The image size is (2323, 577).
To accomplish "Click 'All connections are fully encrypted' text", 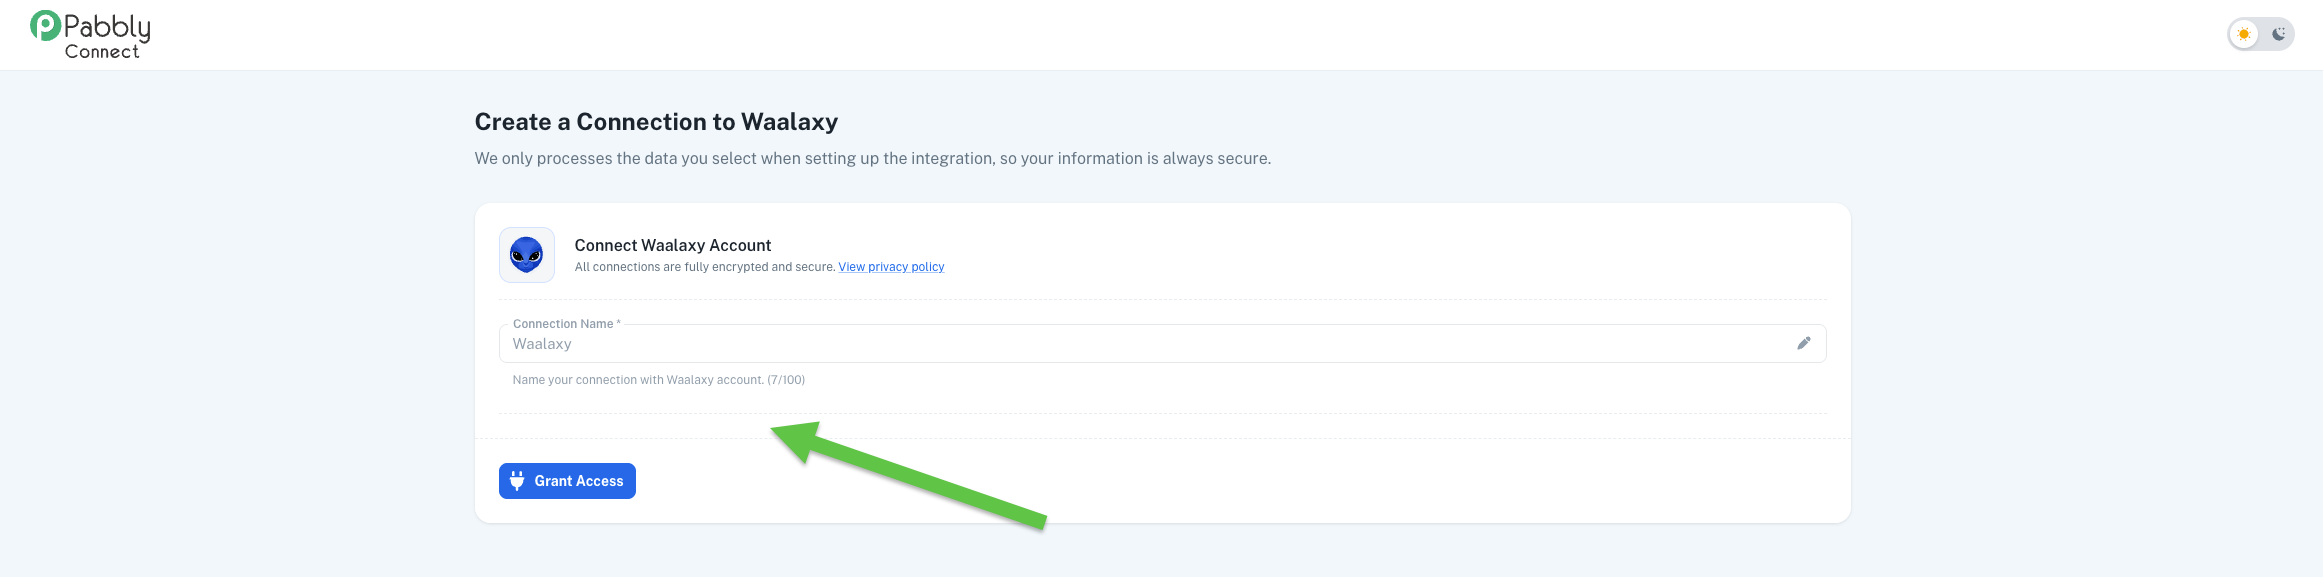I will (705, 267).
